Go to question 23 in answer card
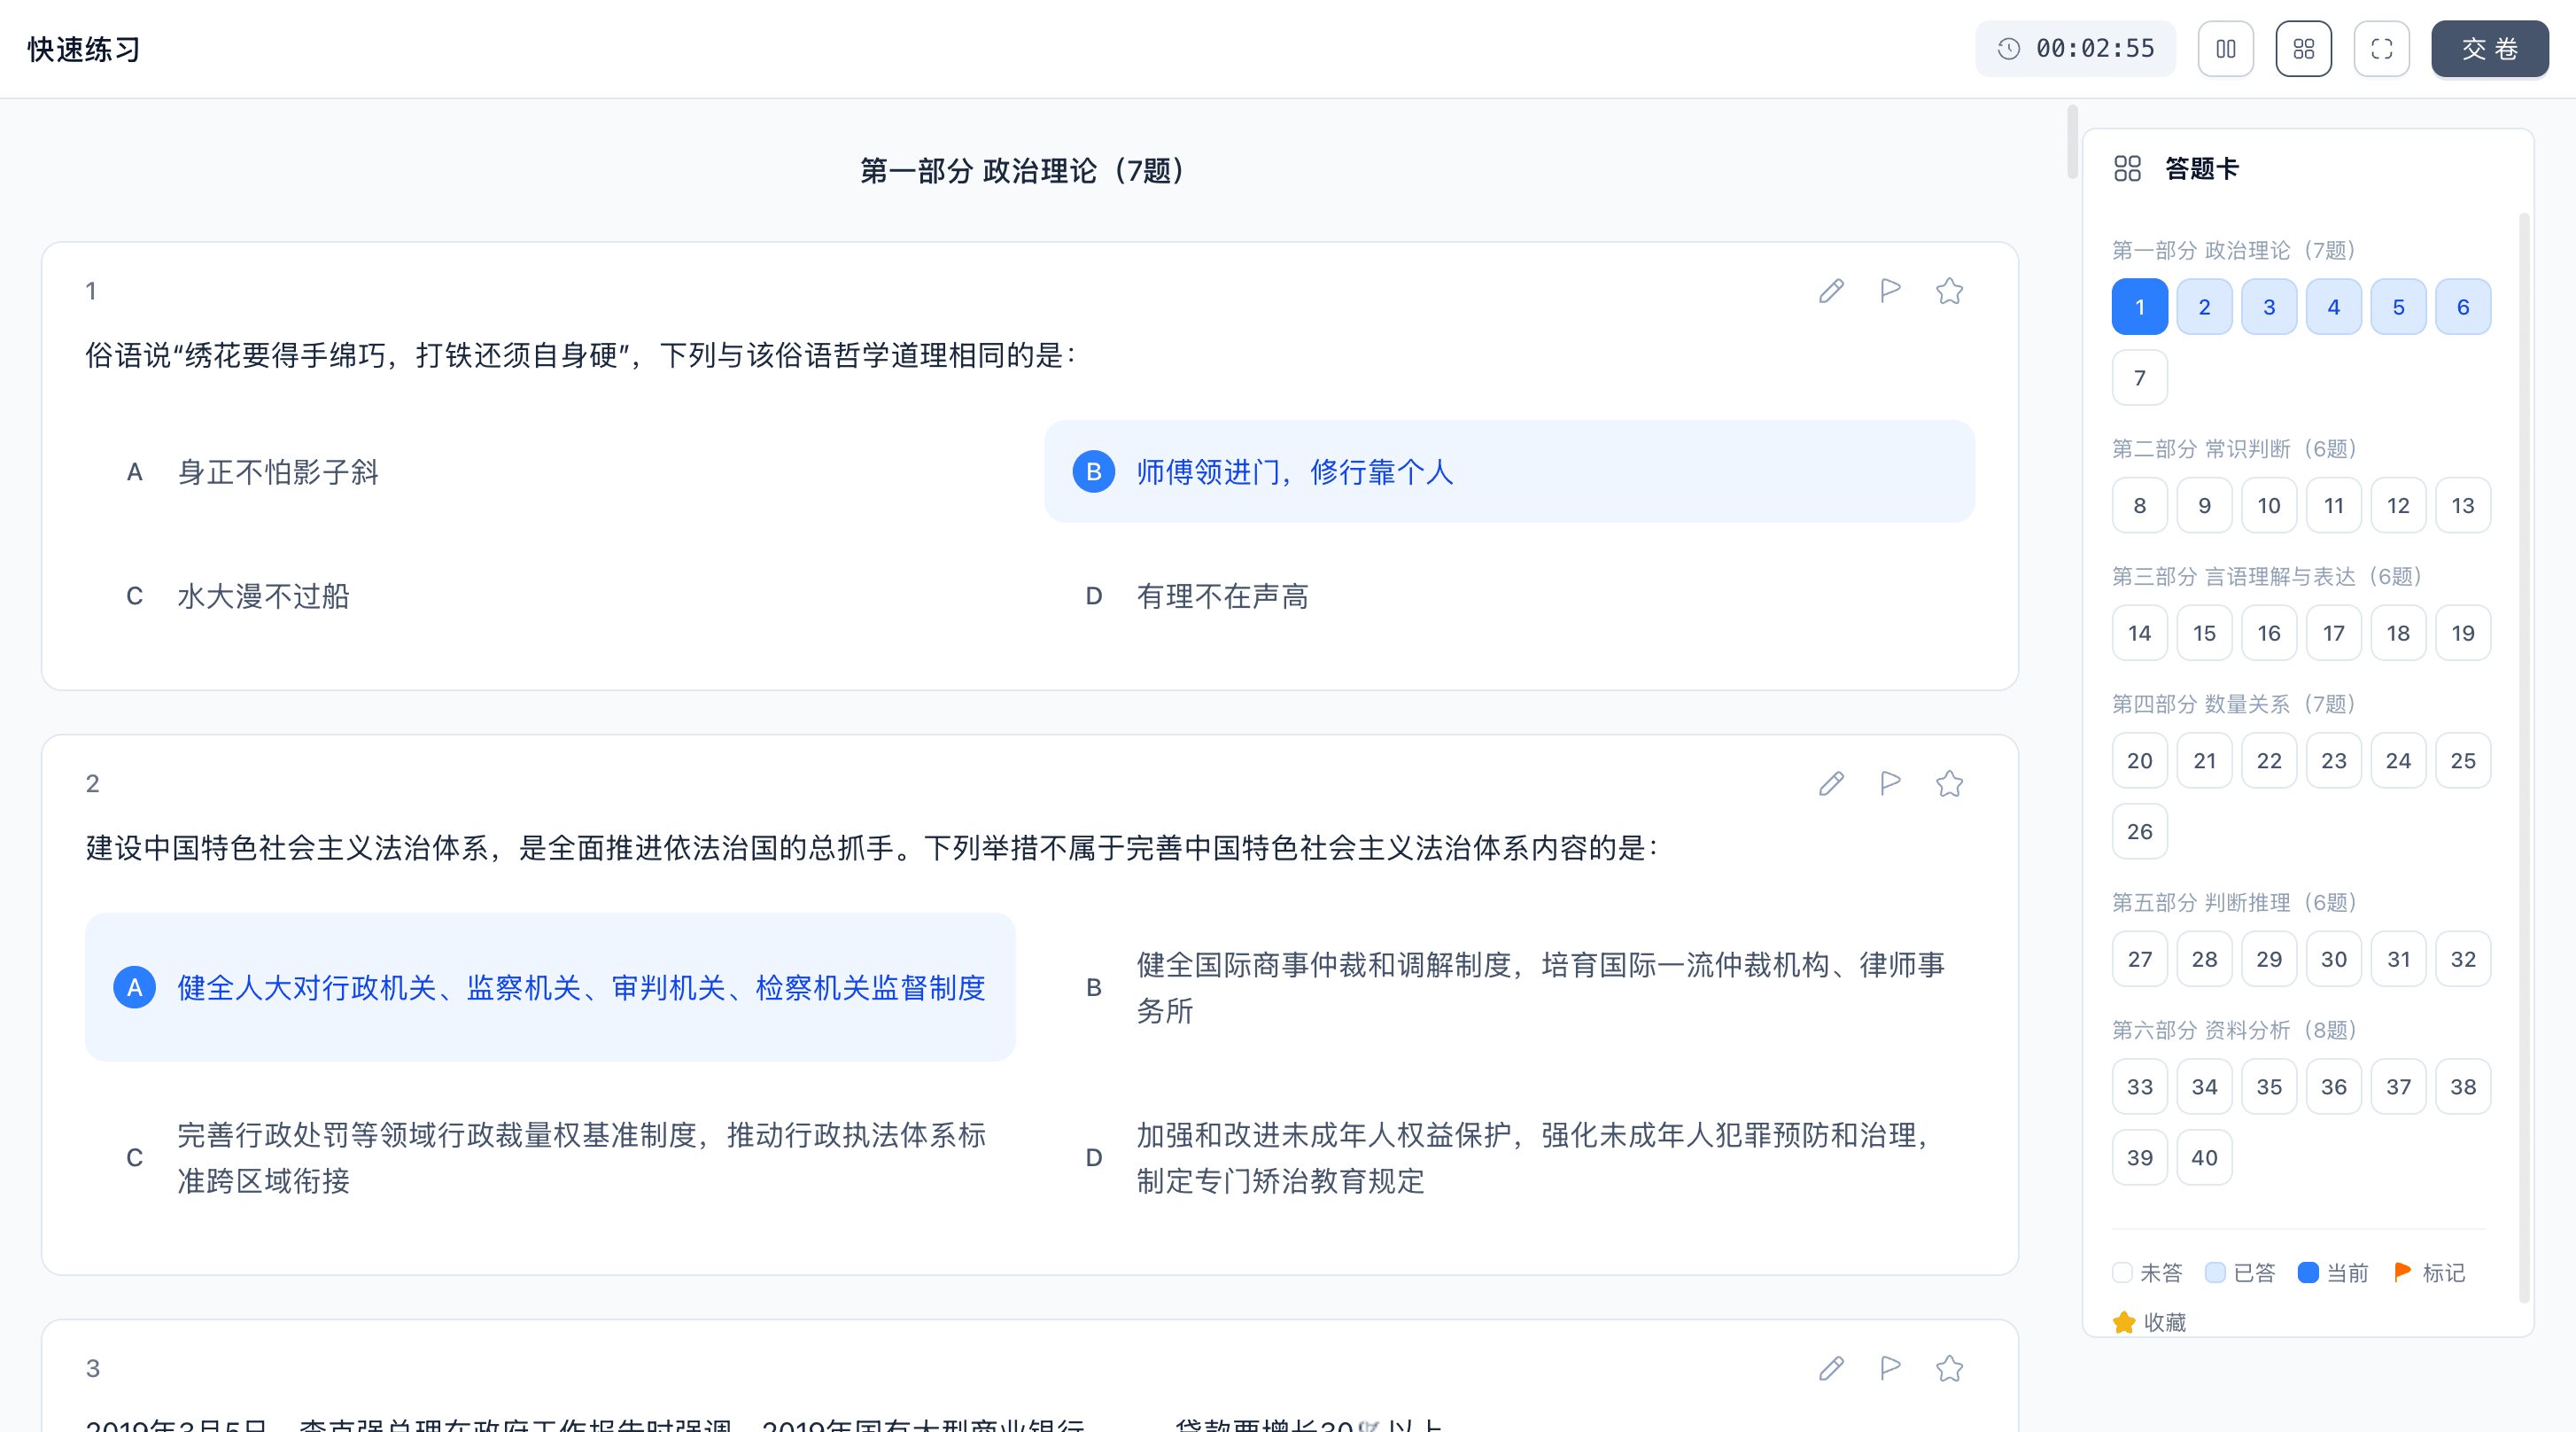This screenshot has width=2576, height=1432. pyautogui.click(x=2333, y=761)
